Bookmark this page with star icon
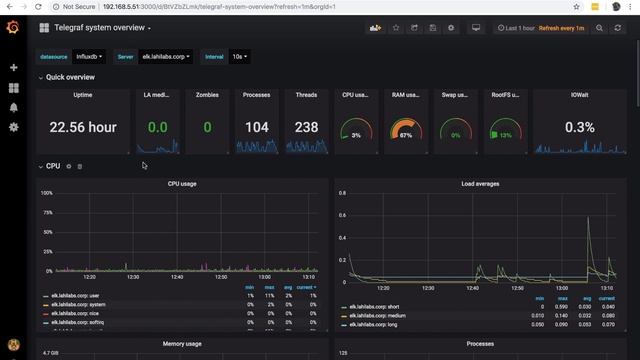Screen dimensions: 640x360 (576, 7)
